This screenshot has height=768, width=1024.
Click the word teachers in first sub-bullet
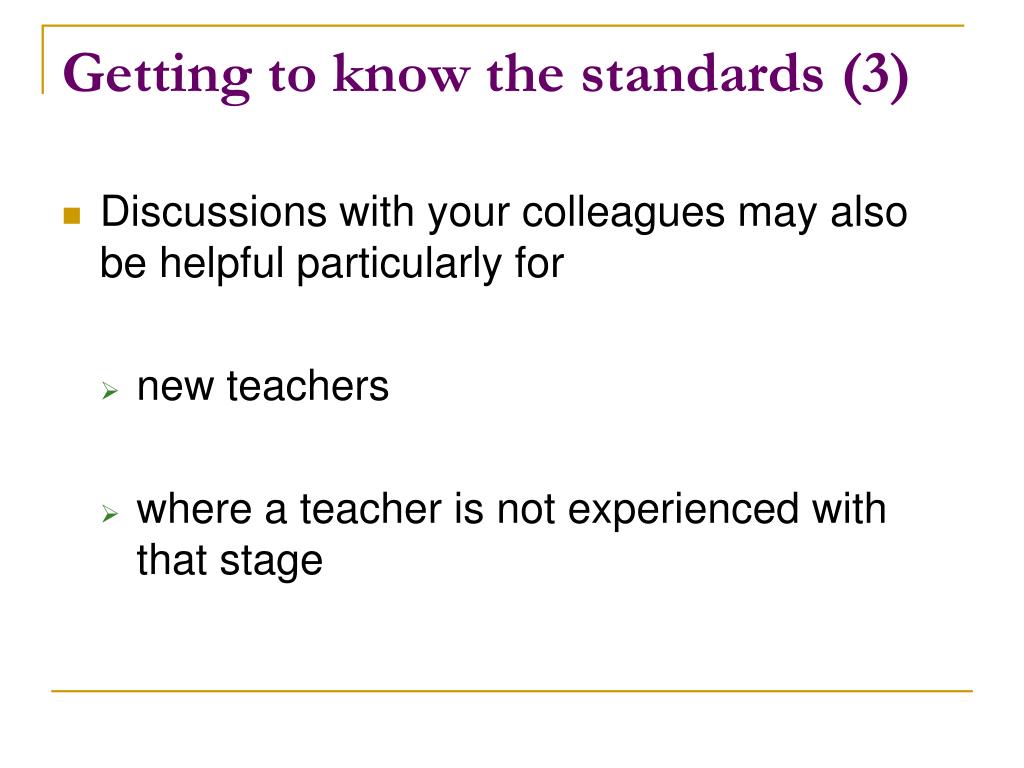(x=308, y=386)
